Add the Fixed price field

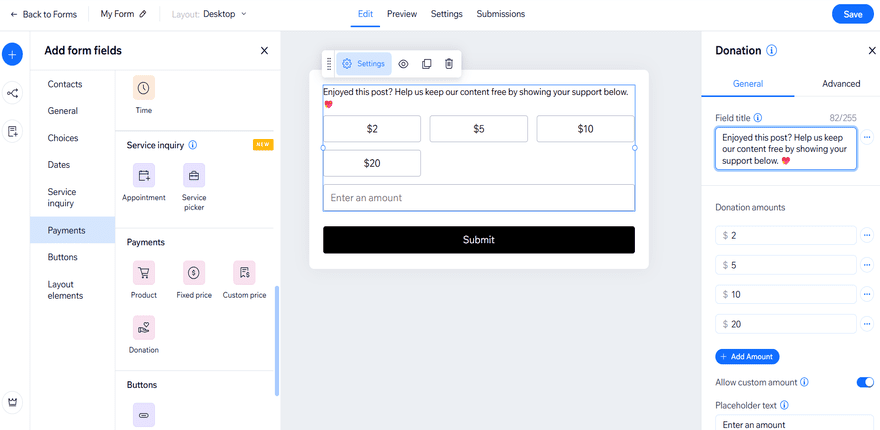coord(194,273)
